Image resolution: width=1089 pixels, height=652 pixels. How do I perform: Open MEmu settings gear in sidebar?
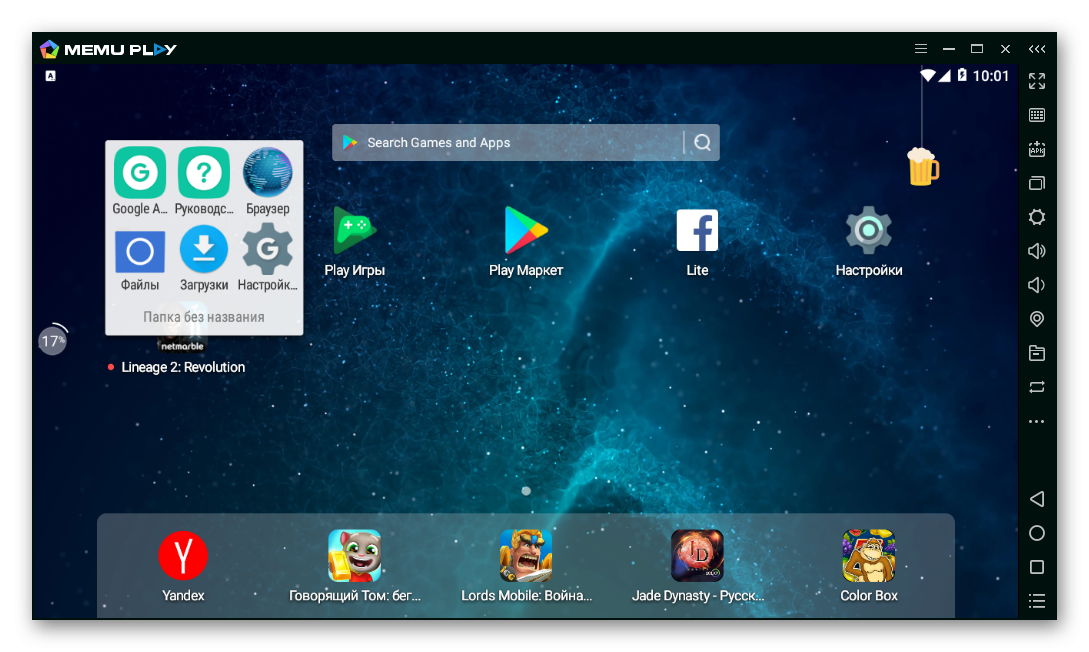click(1037, 217)
